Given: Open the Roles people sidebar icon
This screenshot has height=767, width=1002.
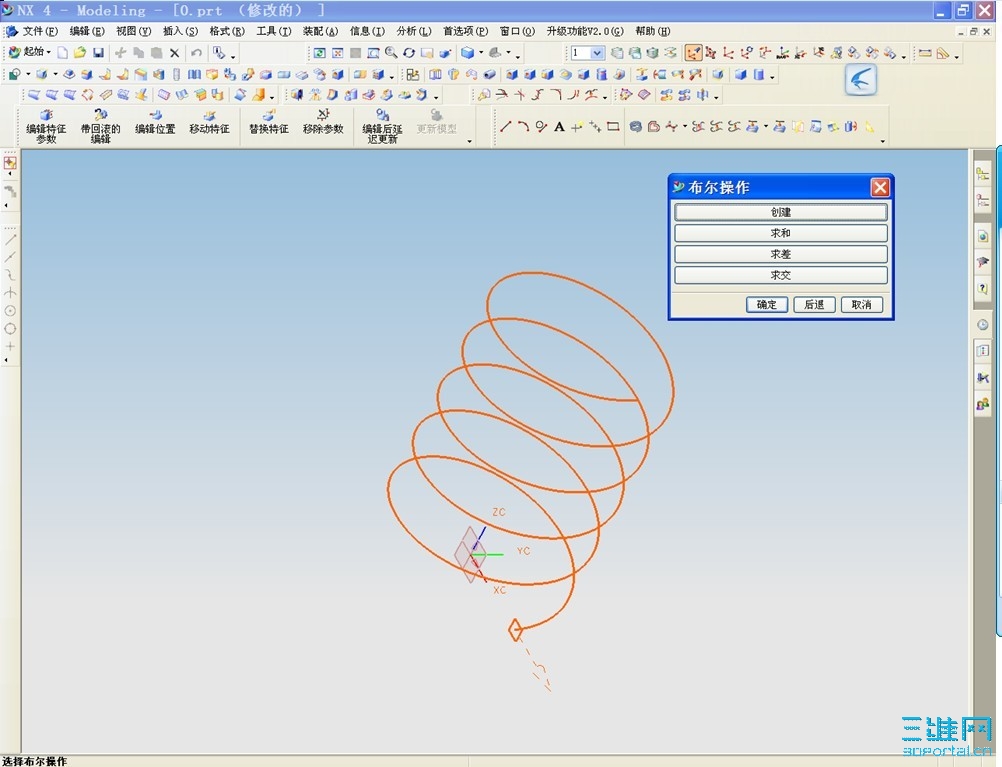Looking at the screenshot, I should coord(982,405).
